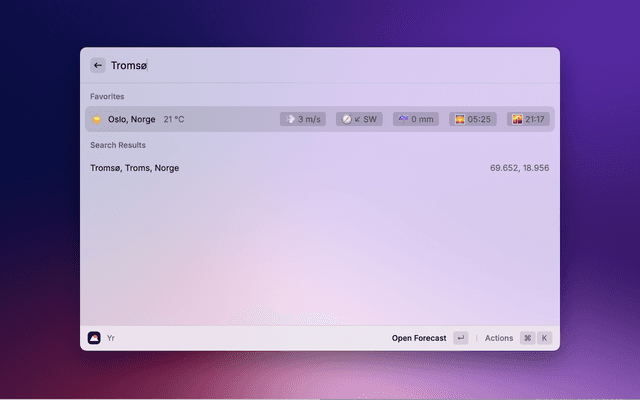This screenshot has height=400, width=640.
Task: Click the Yr extension icon in footer
Action: point(94,338)
